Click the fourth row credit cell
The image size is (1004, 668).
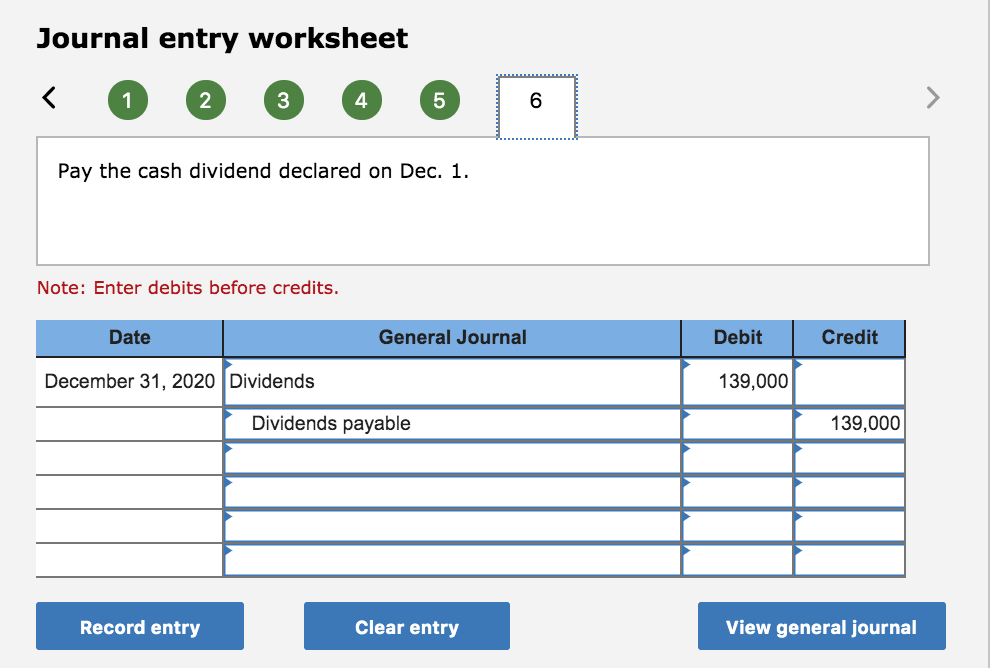pyautogui.click(x=850, y=492)
